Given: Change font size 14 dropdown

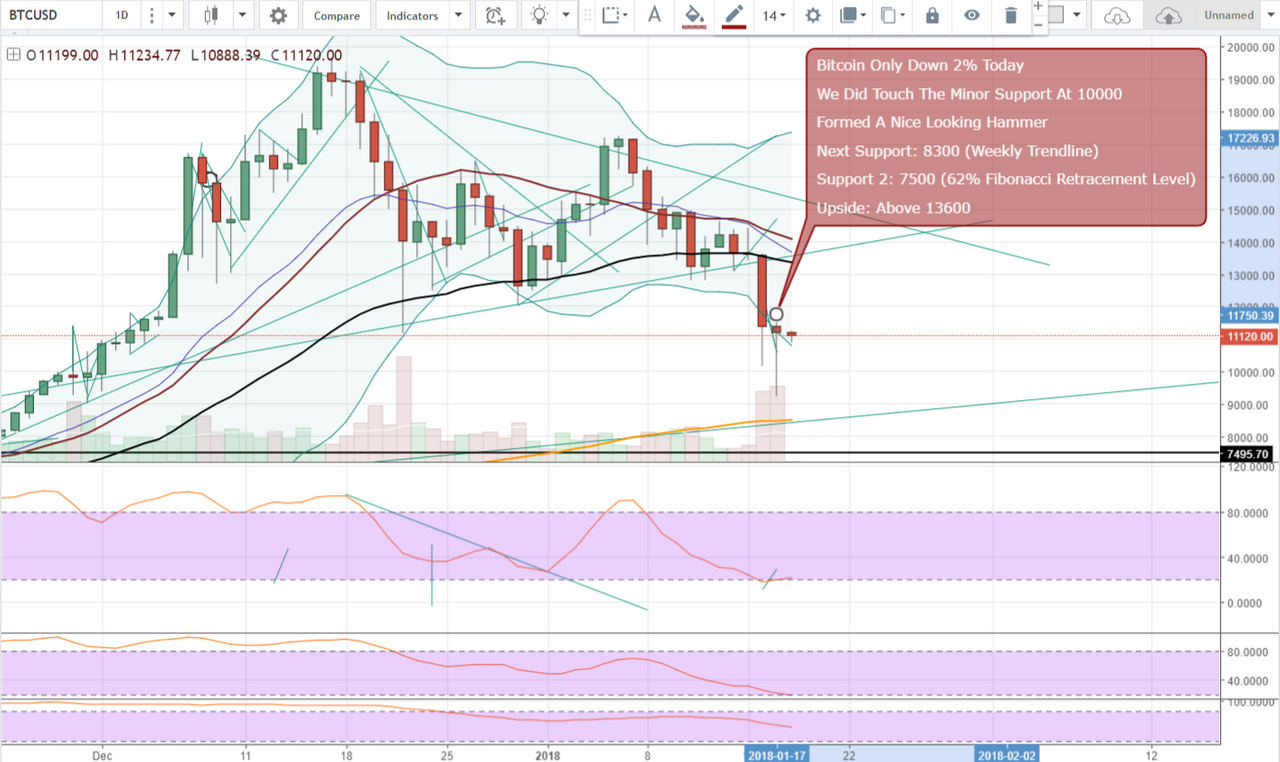Looking at the screenshot, I should [774, 15].
